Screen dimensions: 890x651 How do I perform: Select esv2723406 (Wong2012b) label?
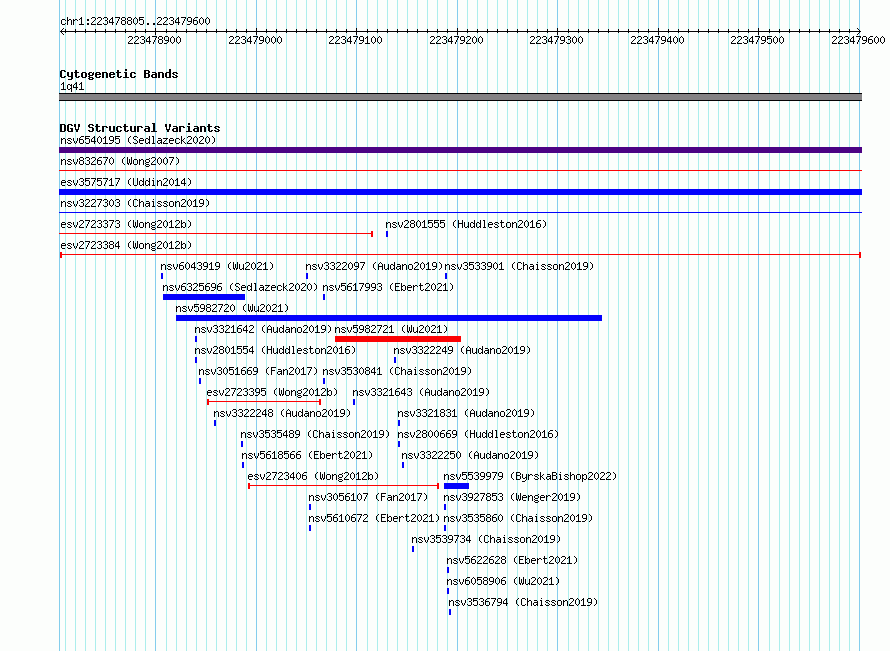tap(313, 476)
